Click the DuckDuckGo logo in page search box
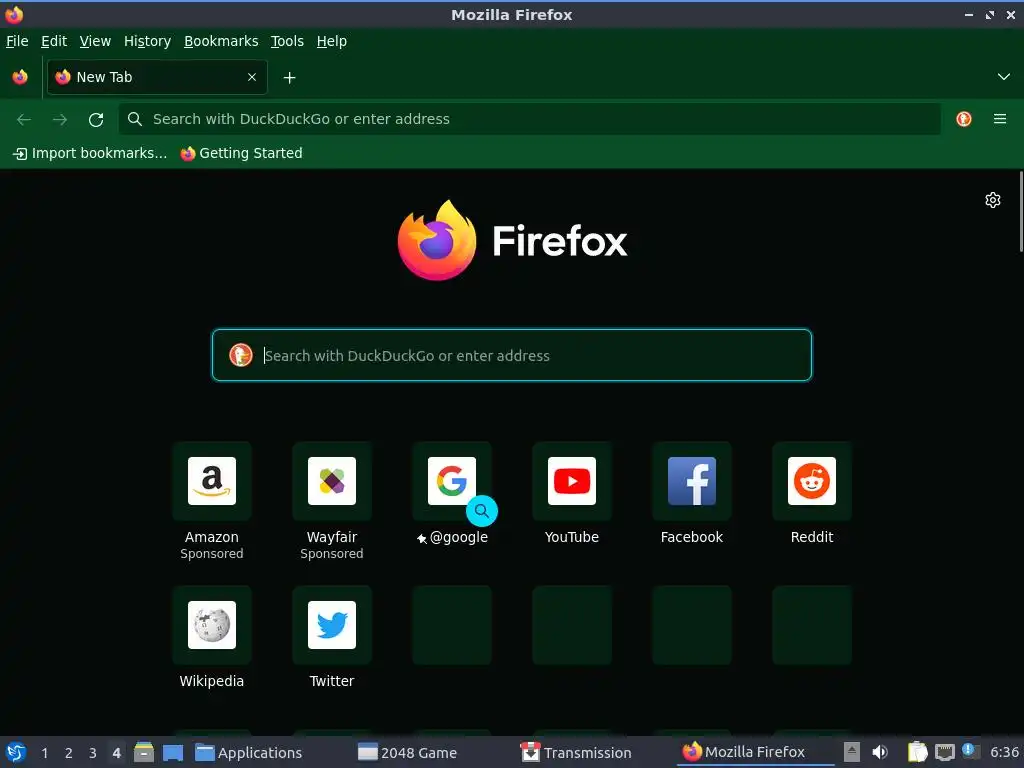The height and width of the screenshot is (768, 1024). tap(241, 355)
